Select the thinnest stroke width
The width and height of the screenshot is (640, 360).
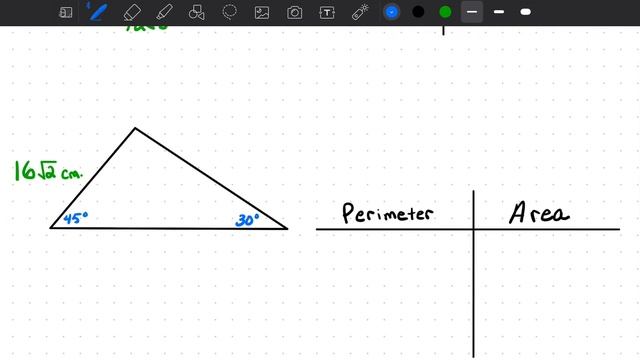click(x=472, y=12)
